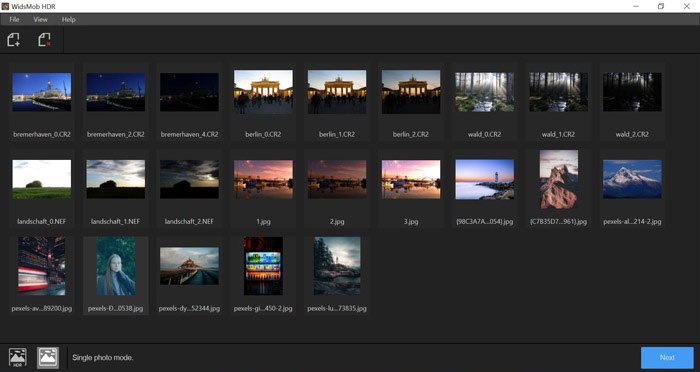700x372 pixels.
Task: Select the pexels-al...214-2.jpg mountain thumbnail
Action: (632, 179)
